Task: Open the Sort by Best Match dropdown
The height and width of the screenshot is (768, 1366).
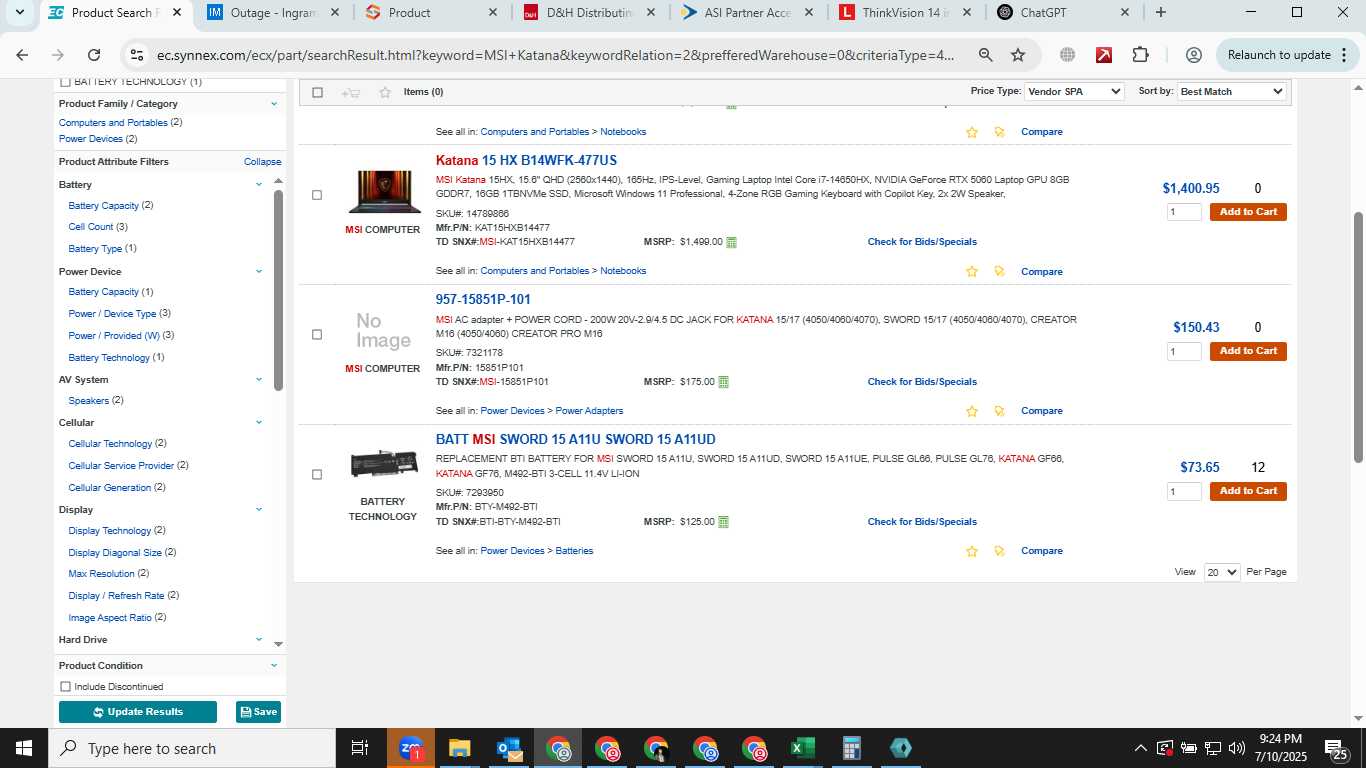Action: (1231, 91)
